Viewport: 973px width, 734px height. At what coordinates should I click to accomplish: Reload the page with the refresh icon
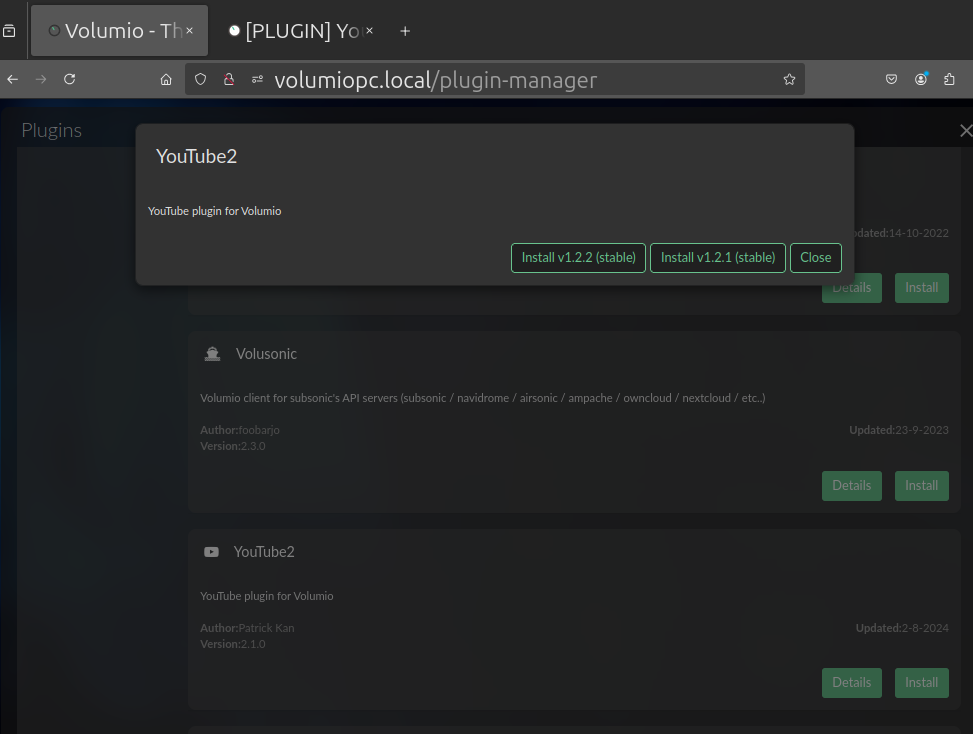tap(70, 79)
